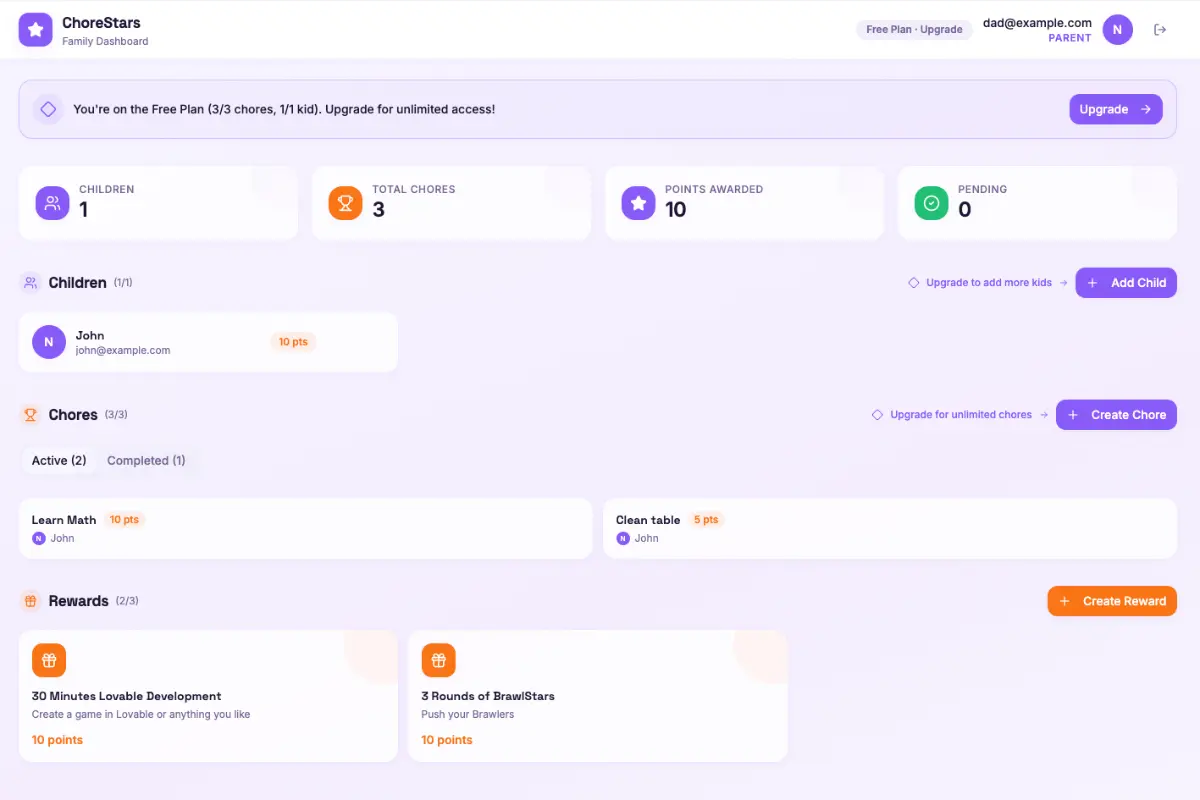1200x800 pixels.
Task: Select the Active chores tab
Action: point(58,460)
